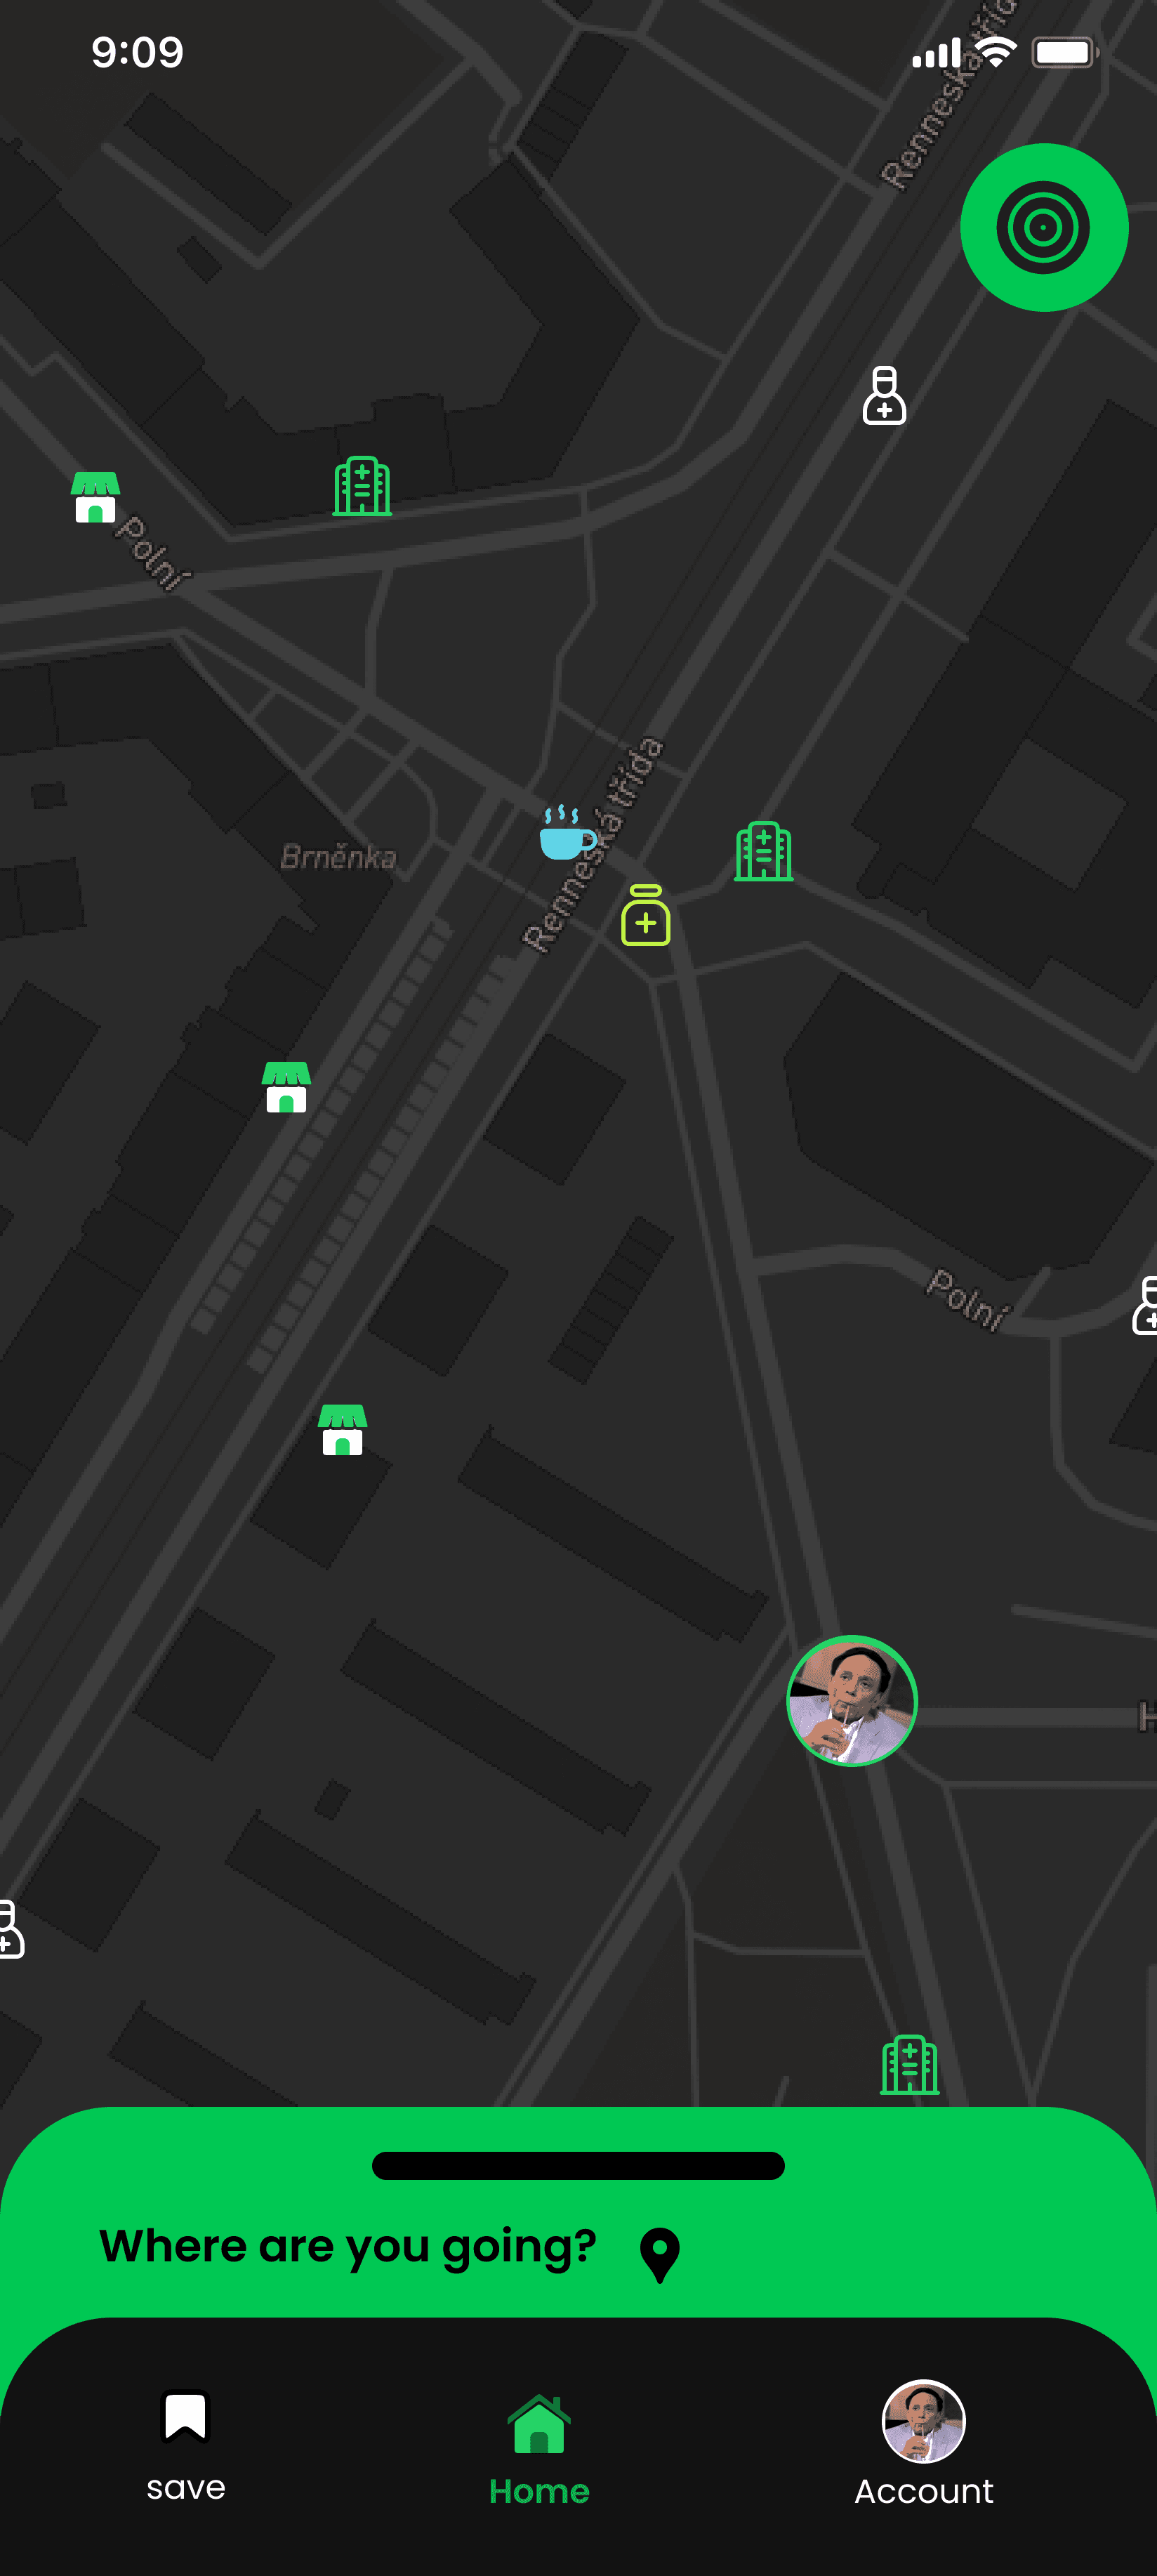Switch to the Home tab

(539, 2450)
